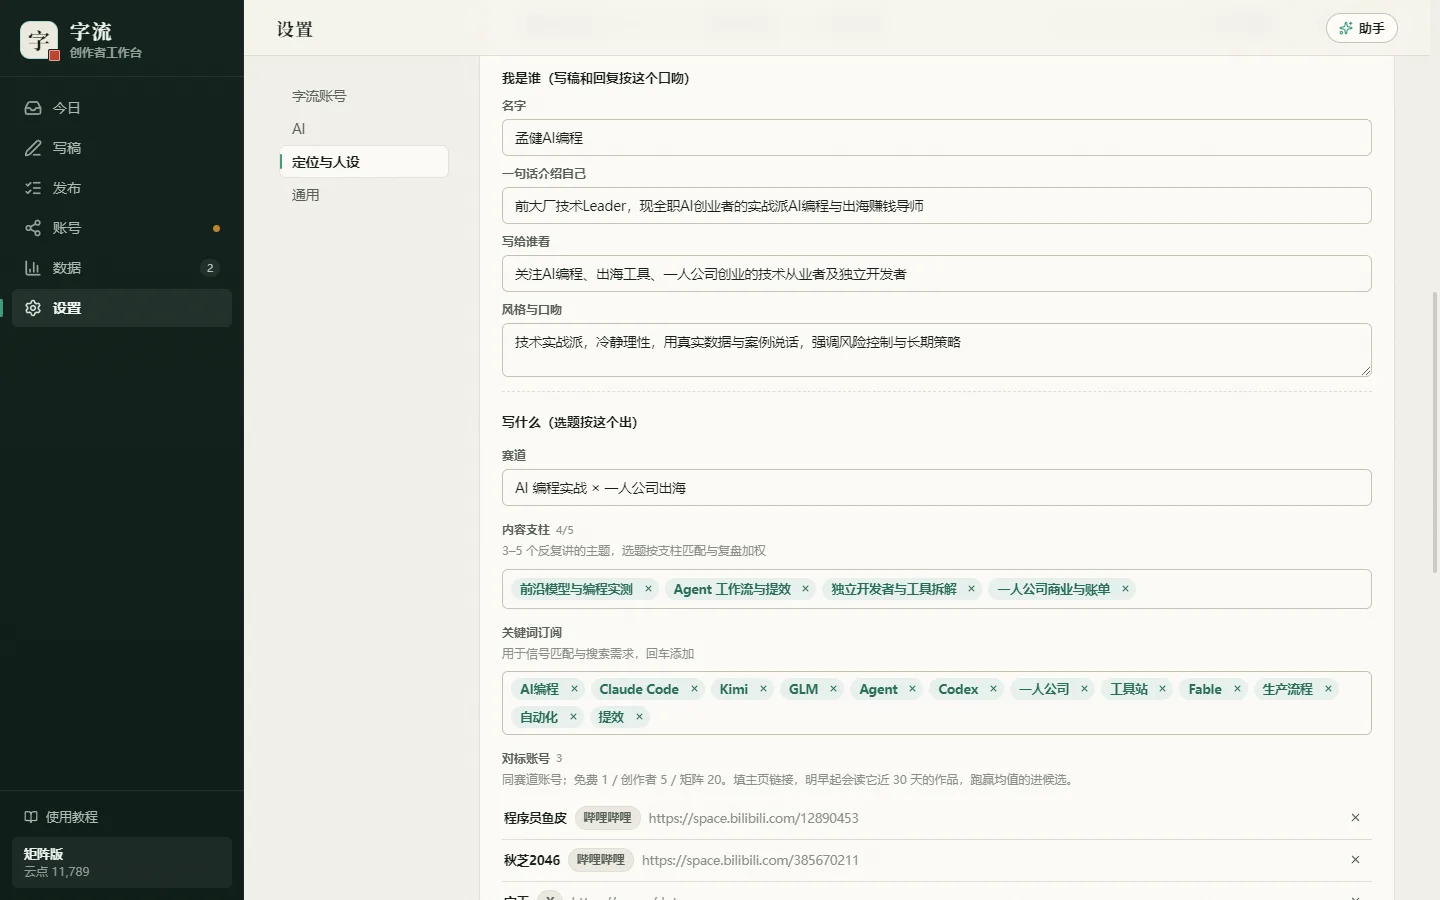Remove the 一人公司商业与账单 pillar tag
The image size is (1440, 900).
[x=1125, y=589]
